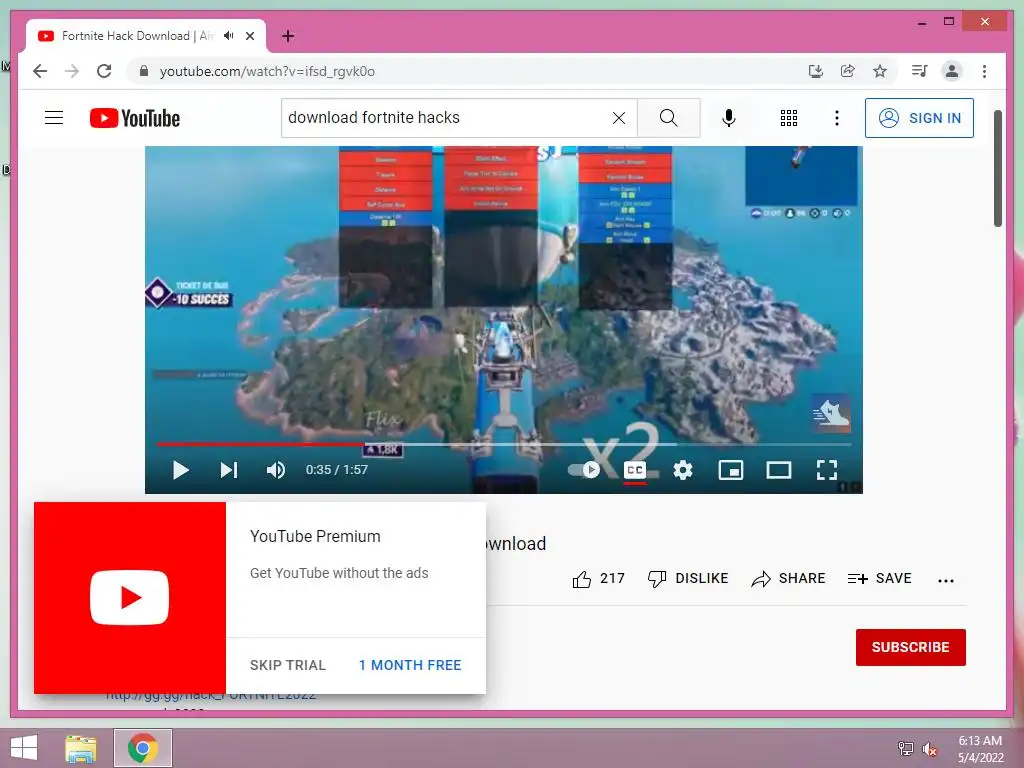Open YouTube settings three-dot menu
Screen dimensions: 1024x768
coord(837,118)
